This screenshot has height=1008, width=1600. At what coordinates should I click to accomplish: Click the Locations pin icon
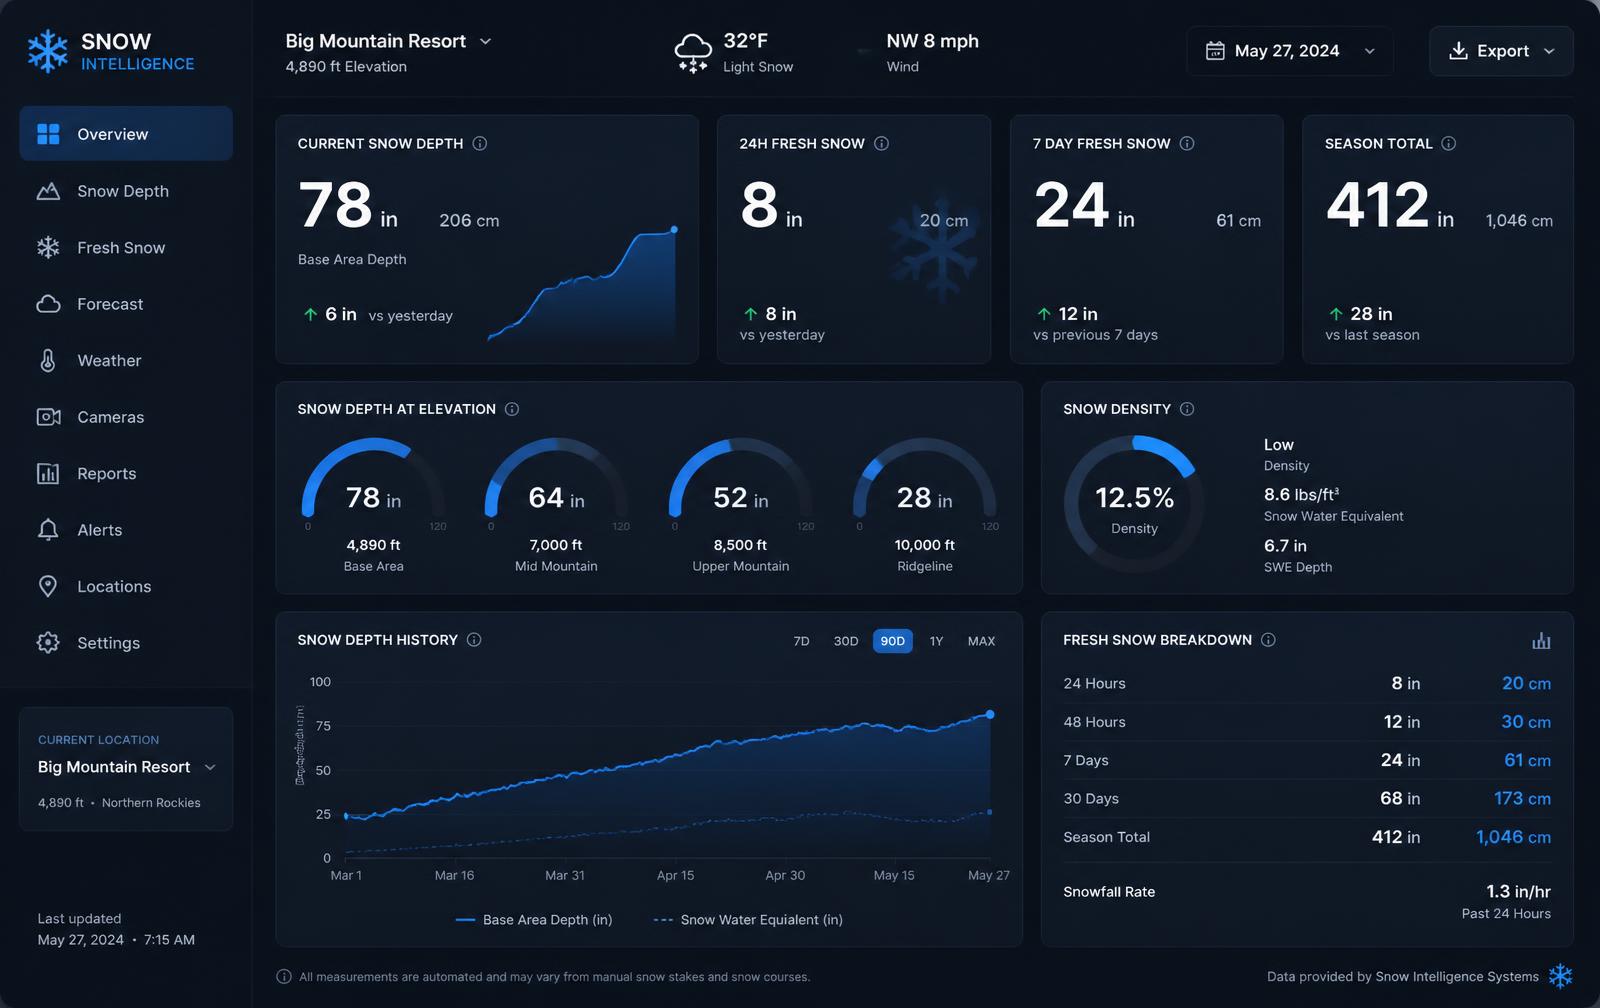click(48, 586)
